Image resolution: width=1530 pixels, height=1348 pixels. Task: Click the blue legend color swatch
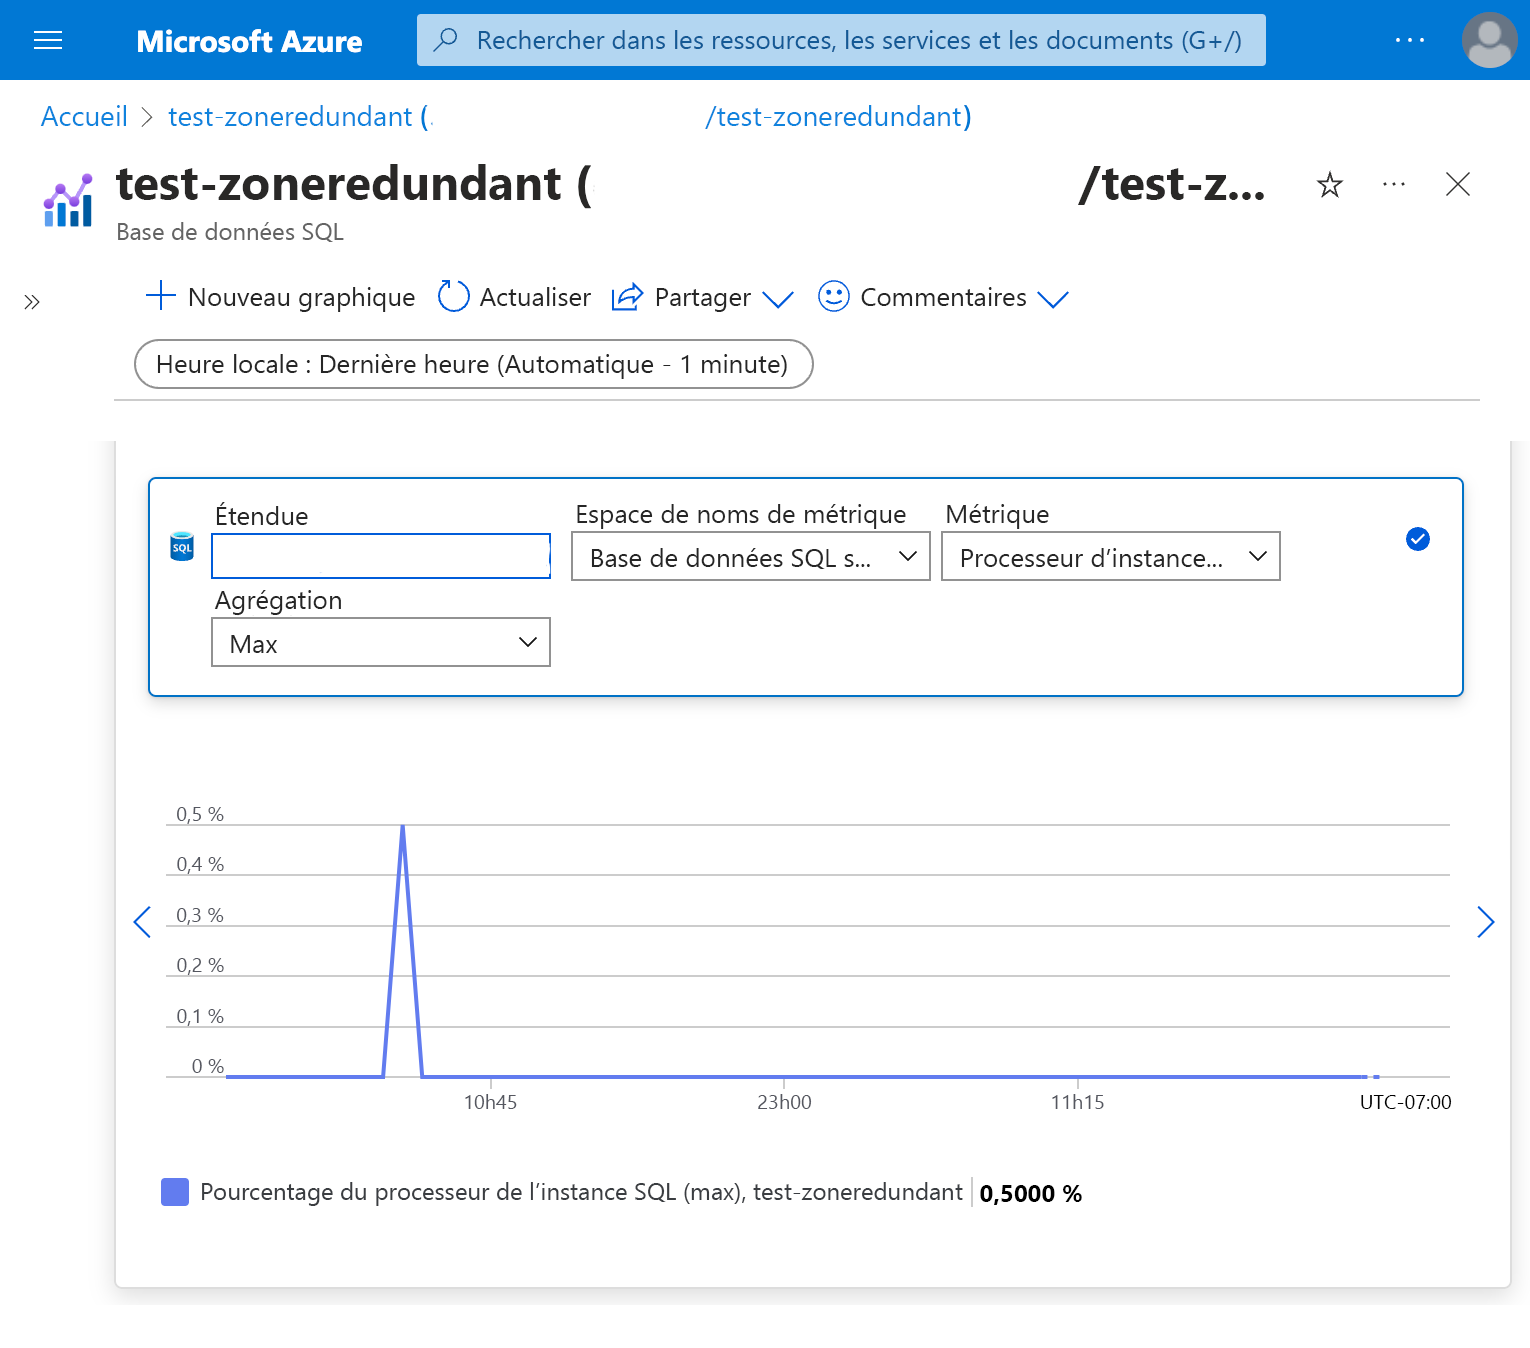tap(175, 1192)
